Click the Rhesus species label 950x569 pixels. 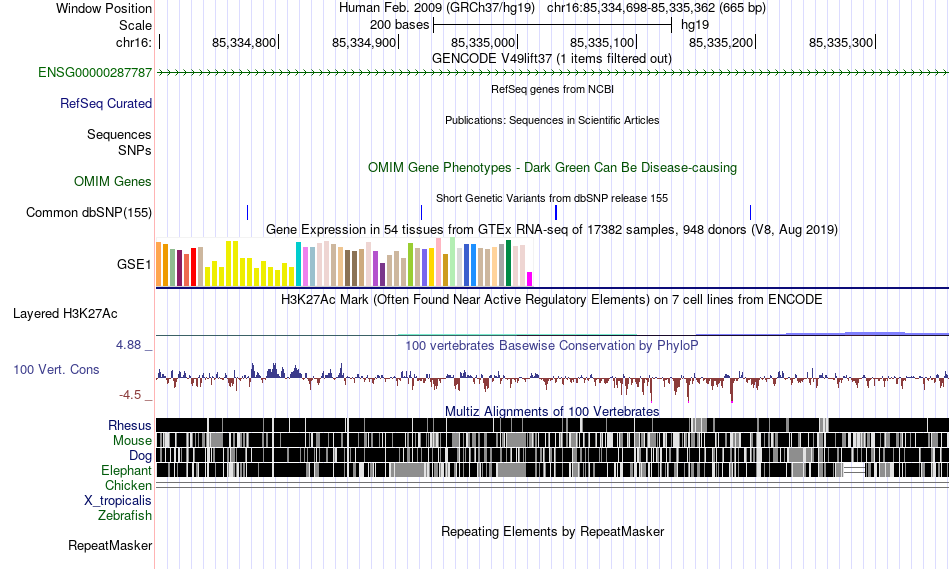coord(130,425)
